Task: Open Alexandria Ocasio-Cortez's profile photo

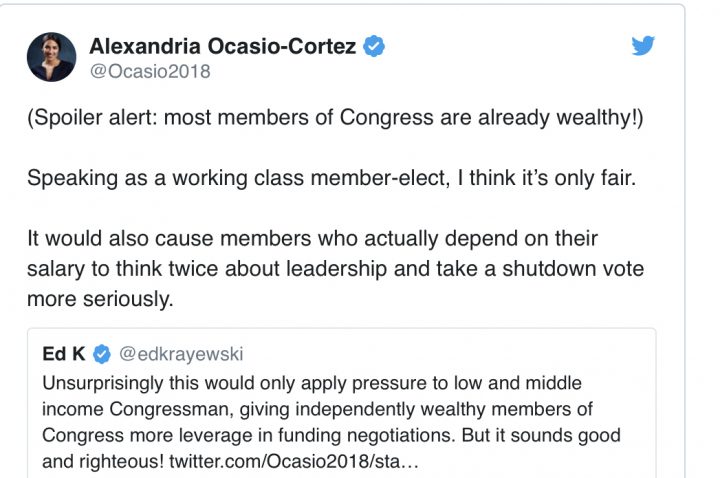Action: (50, 57)
